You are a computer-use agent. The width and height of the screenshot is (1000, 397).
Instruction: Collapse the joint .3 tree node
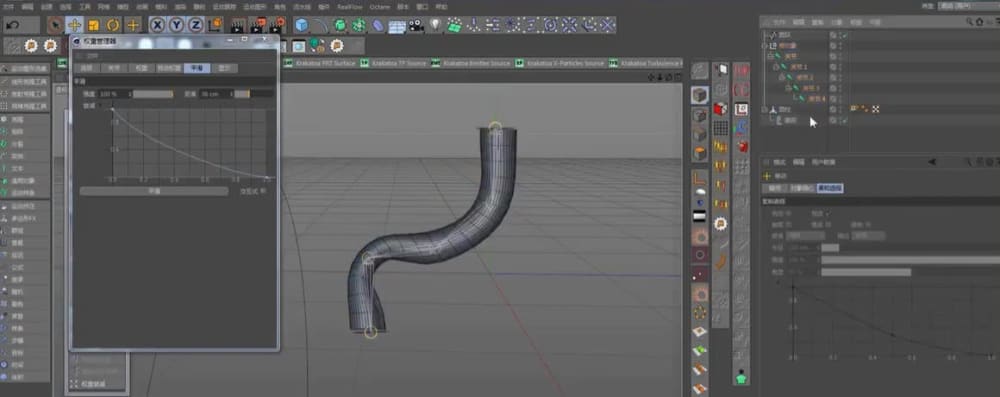788,88
